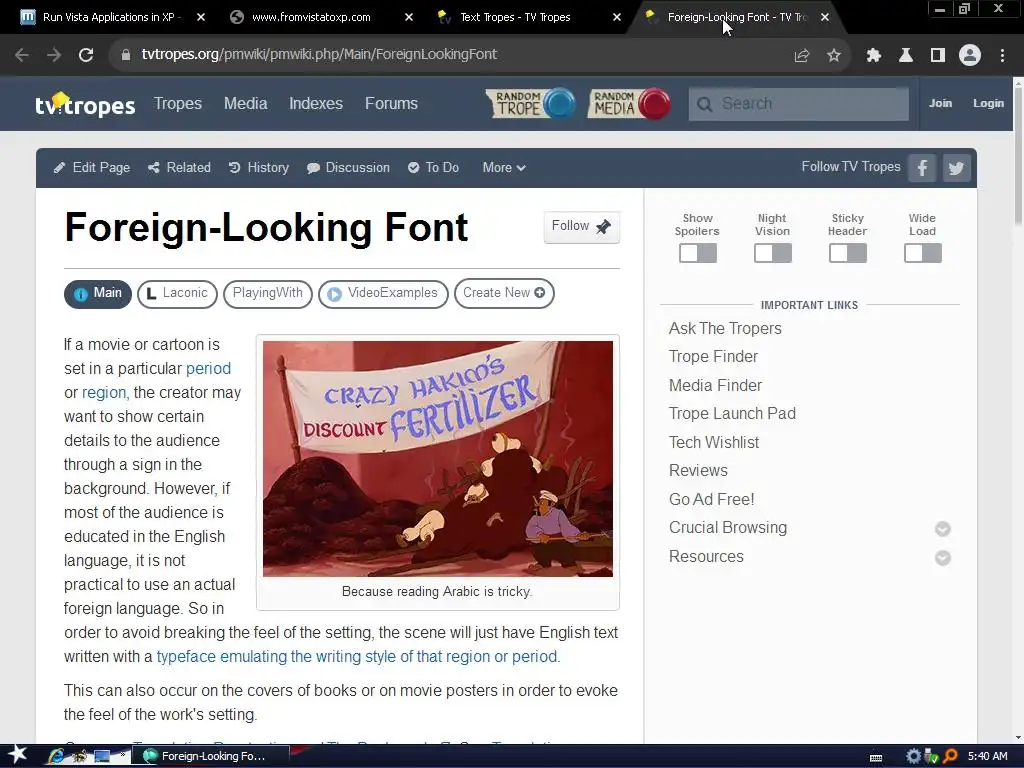Click the Login link
The image size is (1024, 768).
[988, 103]
